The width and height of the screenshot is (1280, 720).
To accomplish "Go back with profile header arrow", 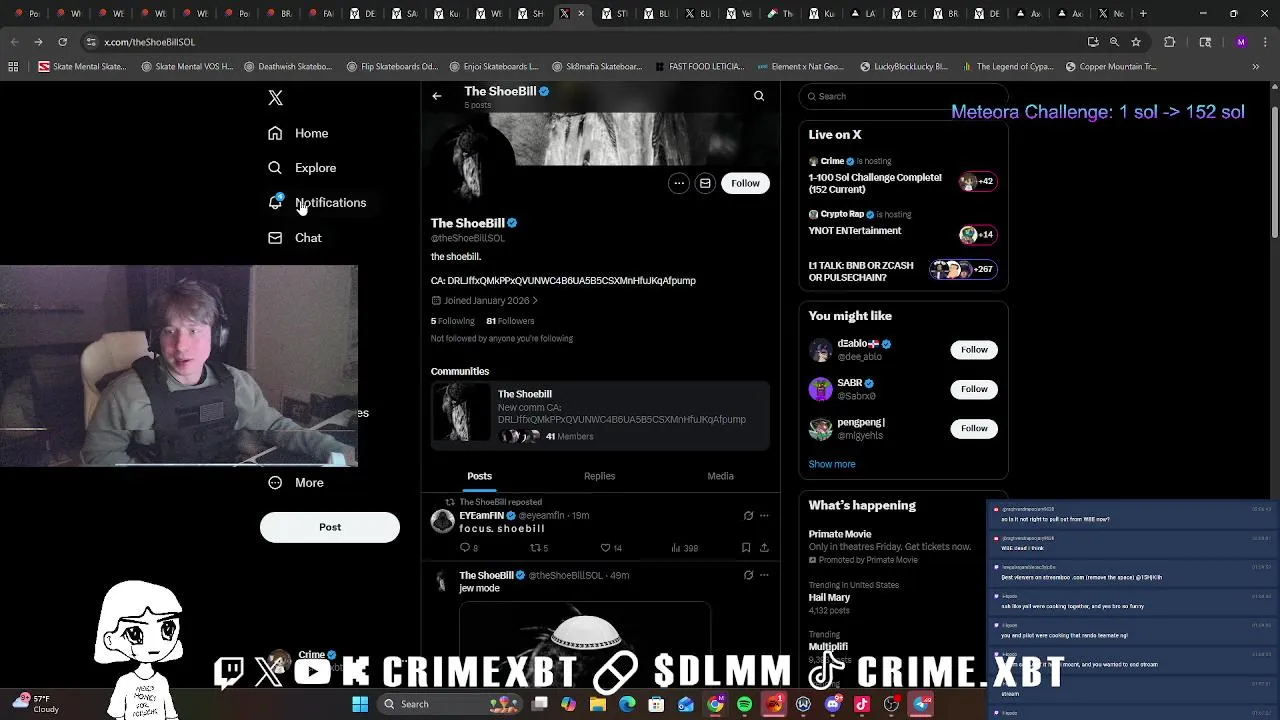I will tap(437, 96).
